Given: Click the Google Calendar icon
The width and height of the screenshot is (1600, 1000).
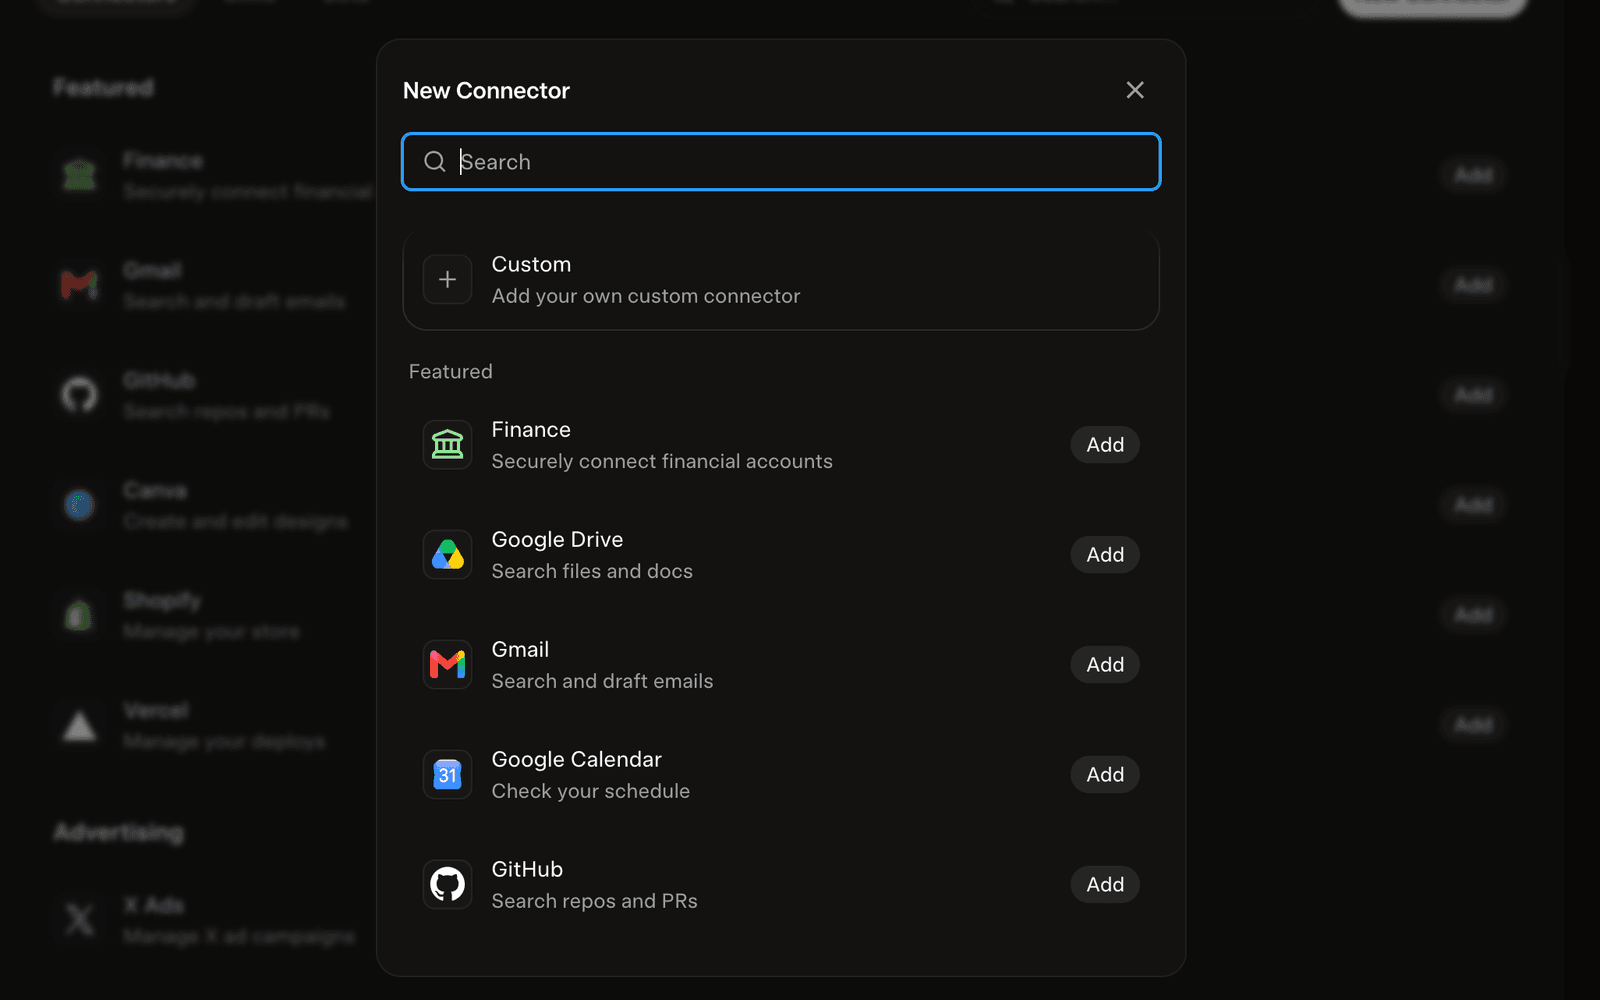Looking at the screenshot, I should (x=447, y=775).
